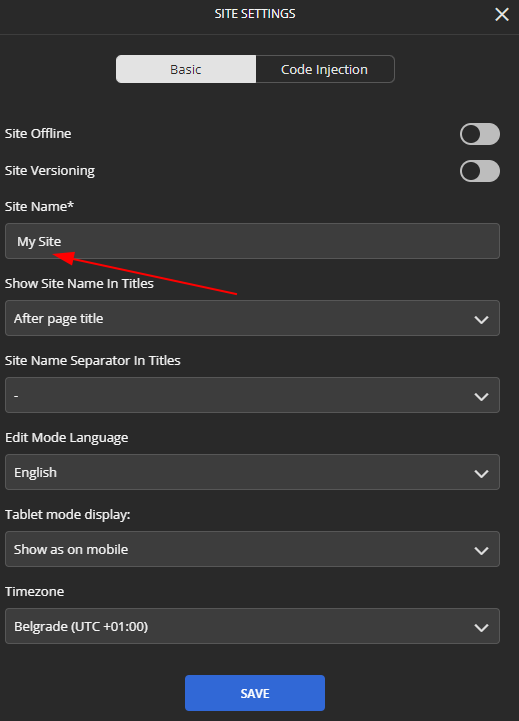The height and width of the screenshot is (721, 519).
Task: Click the chevron beside Belgrade timezone
Action: point(481,627)
